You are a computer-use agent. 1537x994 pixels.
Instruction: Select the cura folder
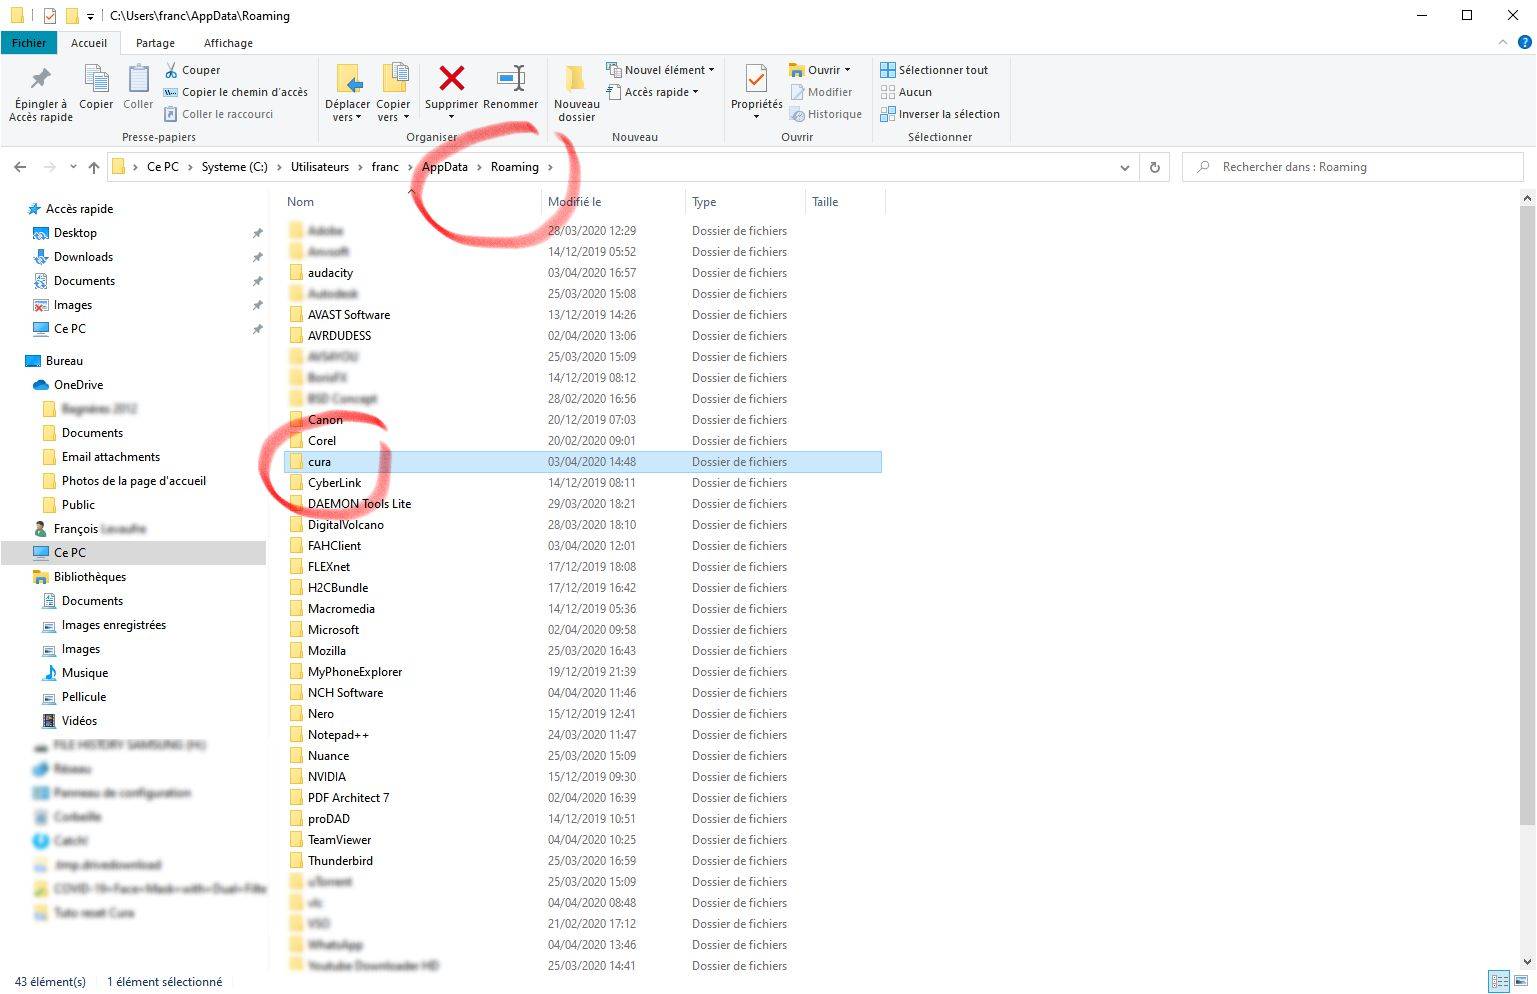pyautogui.click(x=583, y=462)
